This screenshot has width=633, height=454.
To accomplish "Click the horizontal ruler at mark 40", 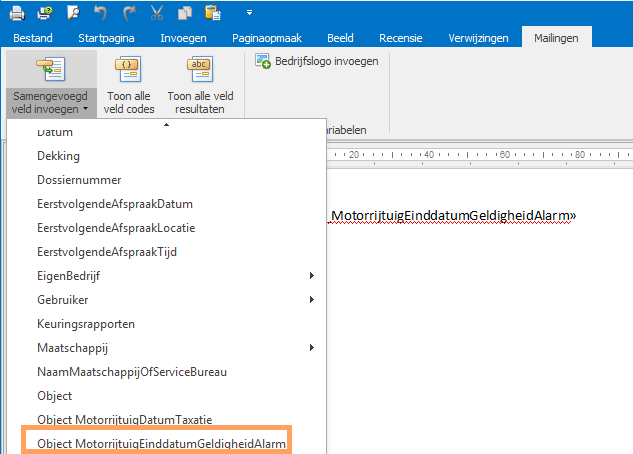I will pos(429,155).
